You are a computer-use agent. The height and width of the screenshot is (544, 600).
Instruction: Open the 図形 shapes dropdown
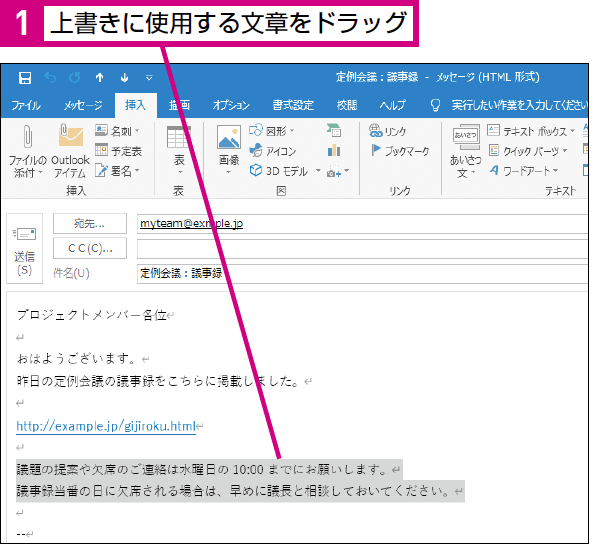272,131
